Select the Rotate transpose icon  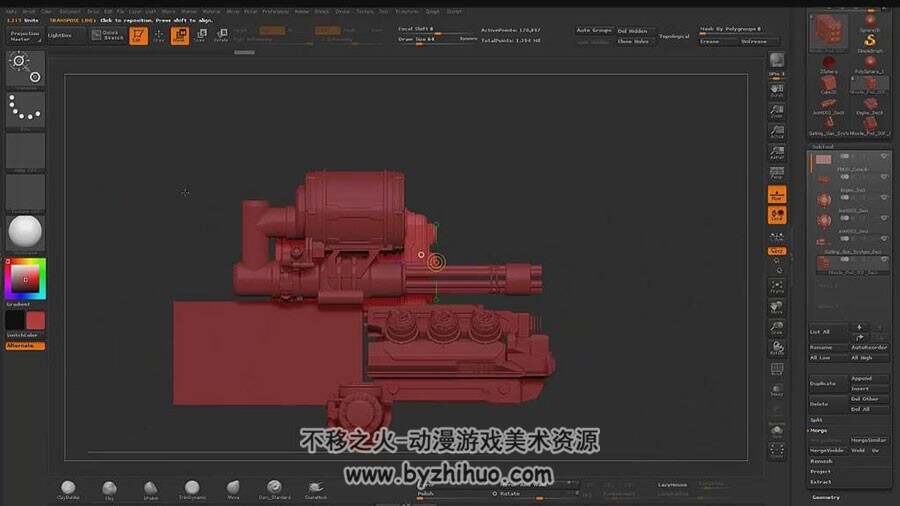click(x=222, y=36)
